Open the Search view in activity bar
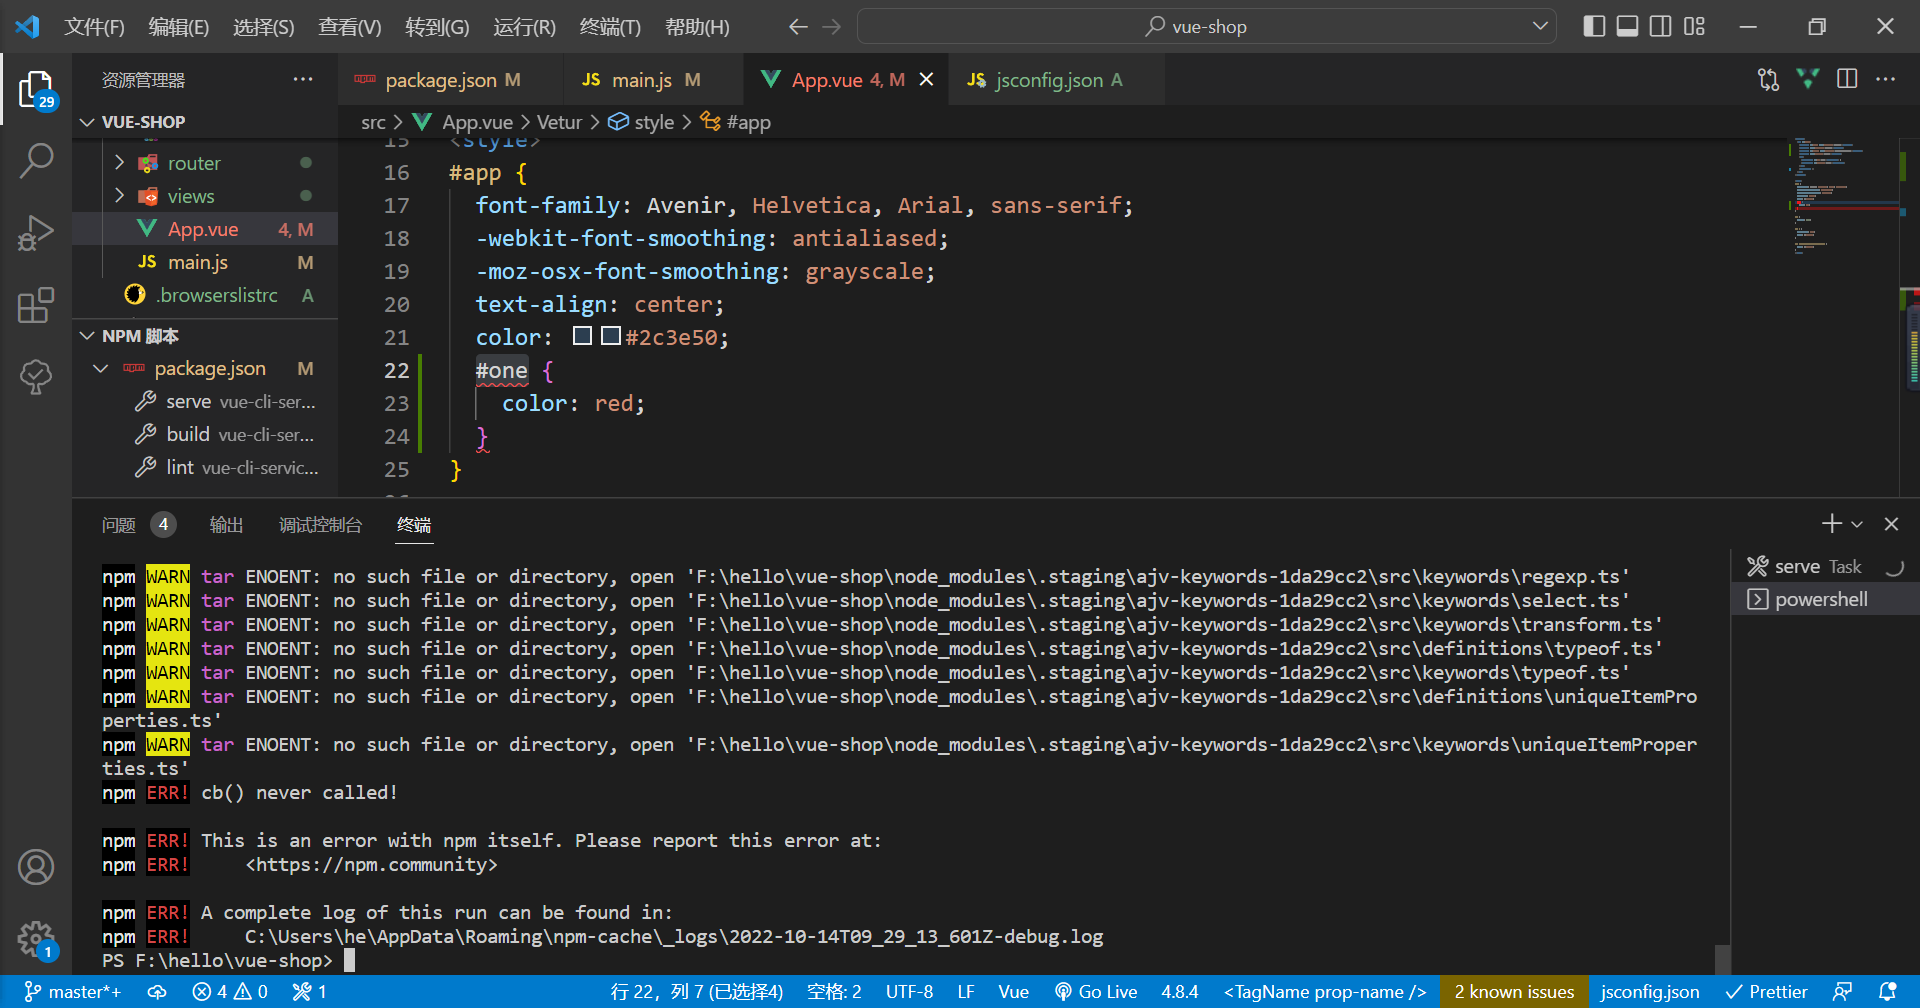This screenshot has height=1008, width=1920. pyautogui.click(x=36, y=160)
